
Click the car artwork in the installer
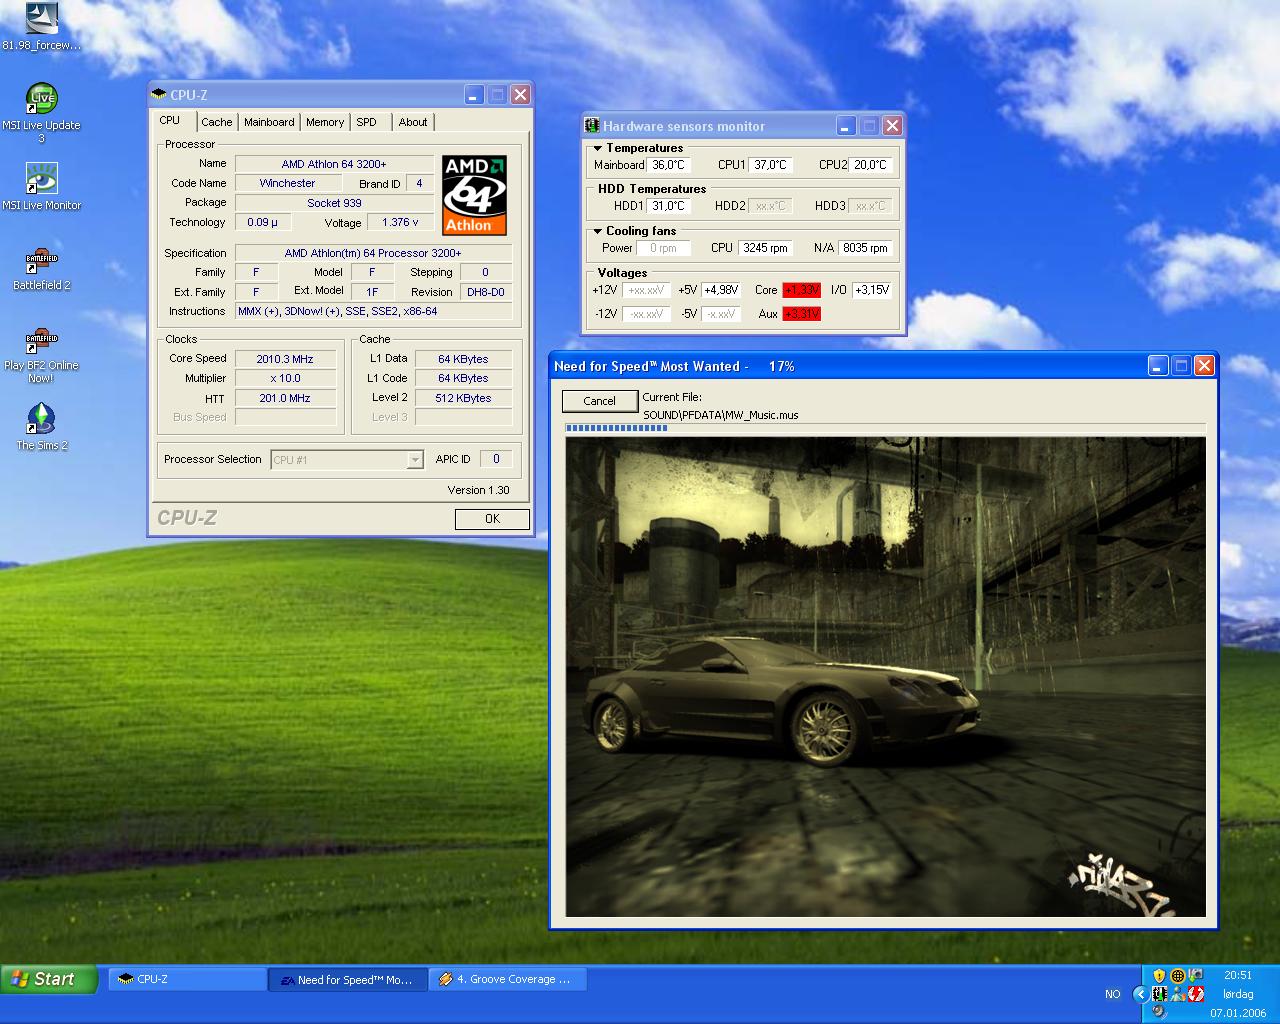[885, 677]
